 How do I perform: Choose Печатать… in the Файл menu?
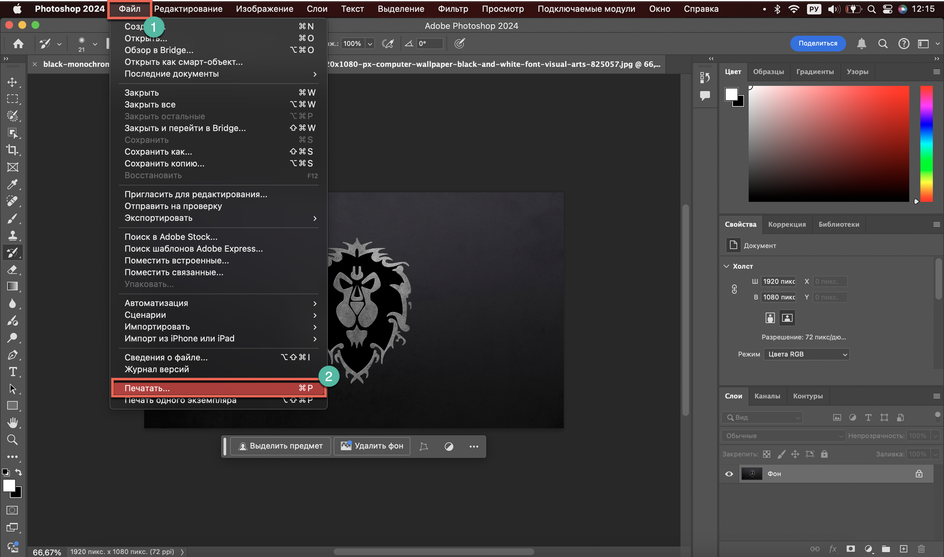coord(219,388)
